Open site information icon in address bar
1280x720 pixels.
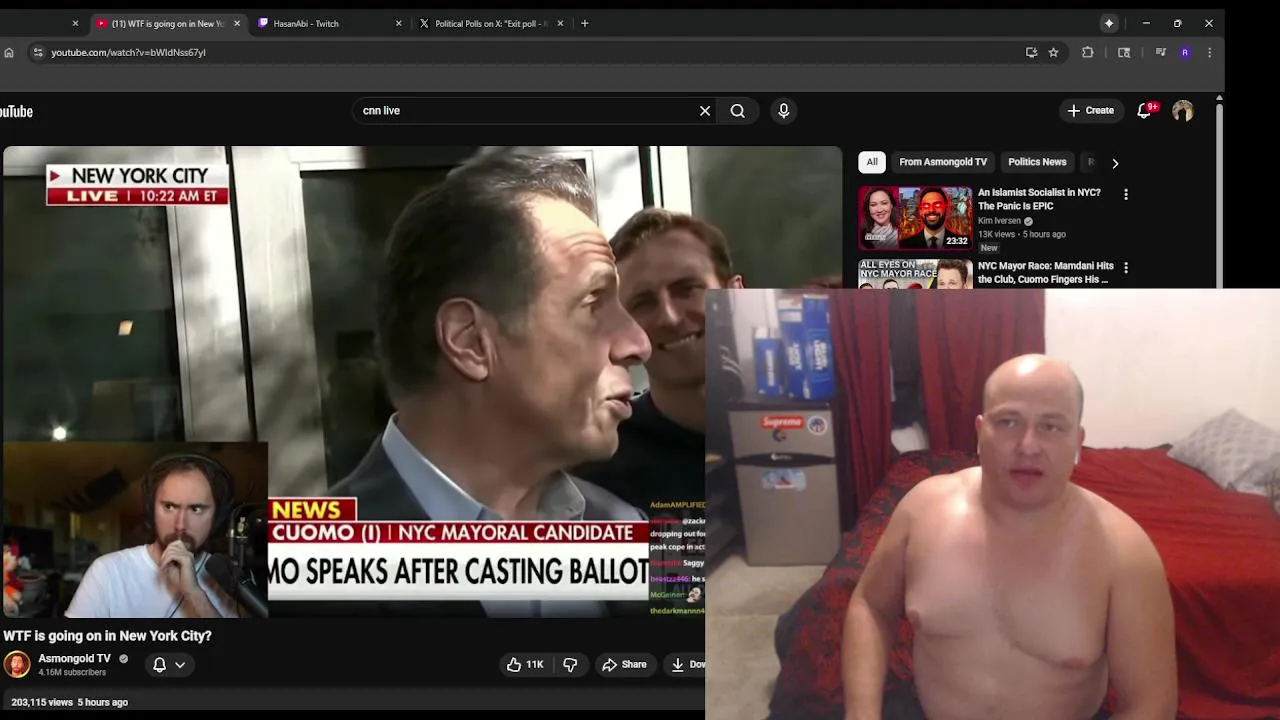[x=37, y=52]
